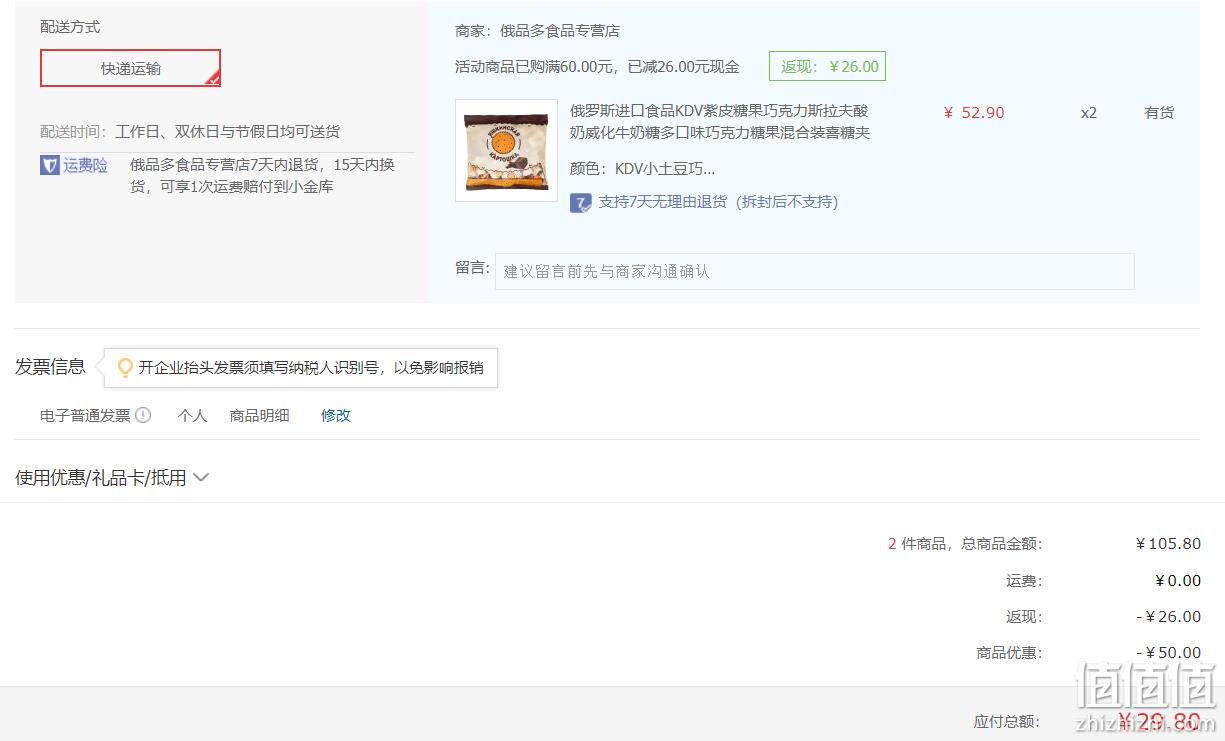Click the merchant name 俄品多食品专营店
Image resolution: width=1225 pixels, height=741 pixels.
pyautogui.click(x=560, y=31)
